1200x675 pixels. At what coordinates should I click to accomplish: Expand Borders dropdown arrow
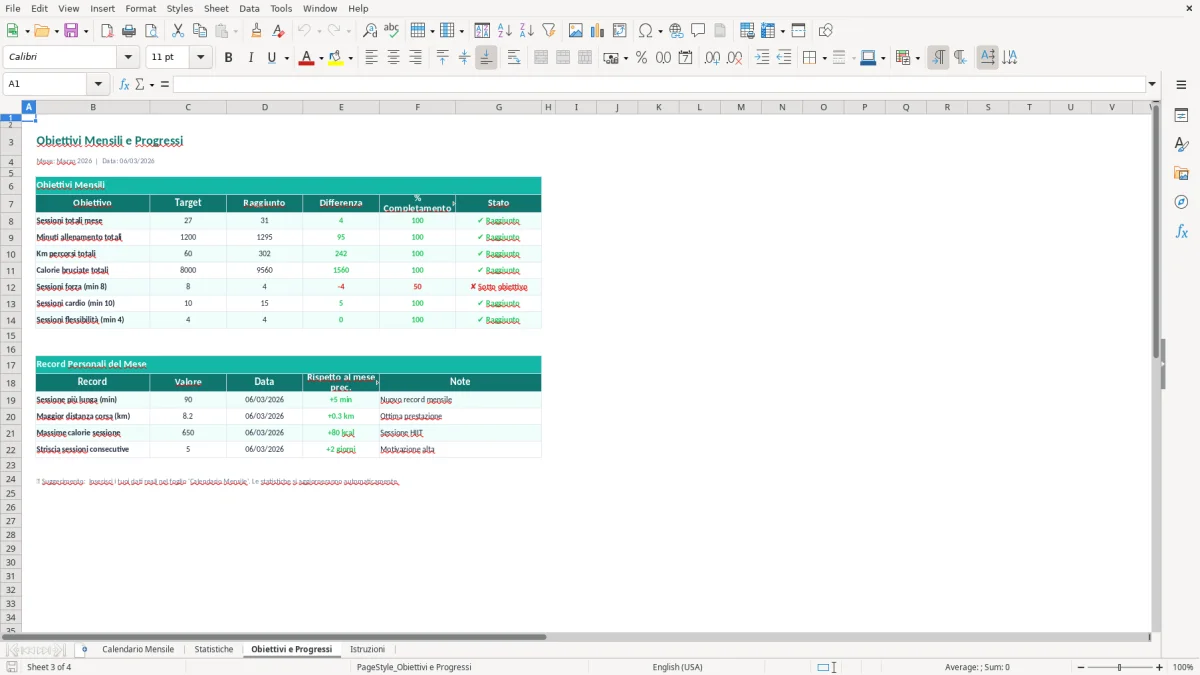tap(824, 58)
